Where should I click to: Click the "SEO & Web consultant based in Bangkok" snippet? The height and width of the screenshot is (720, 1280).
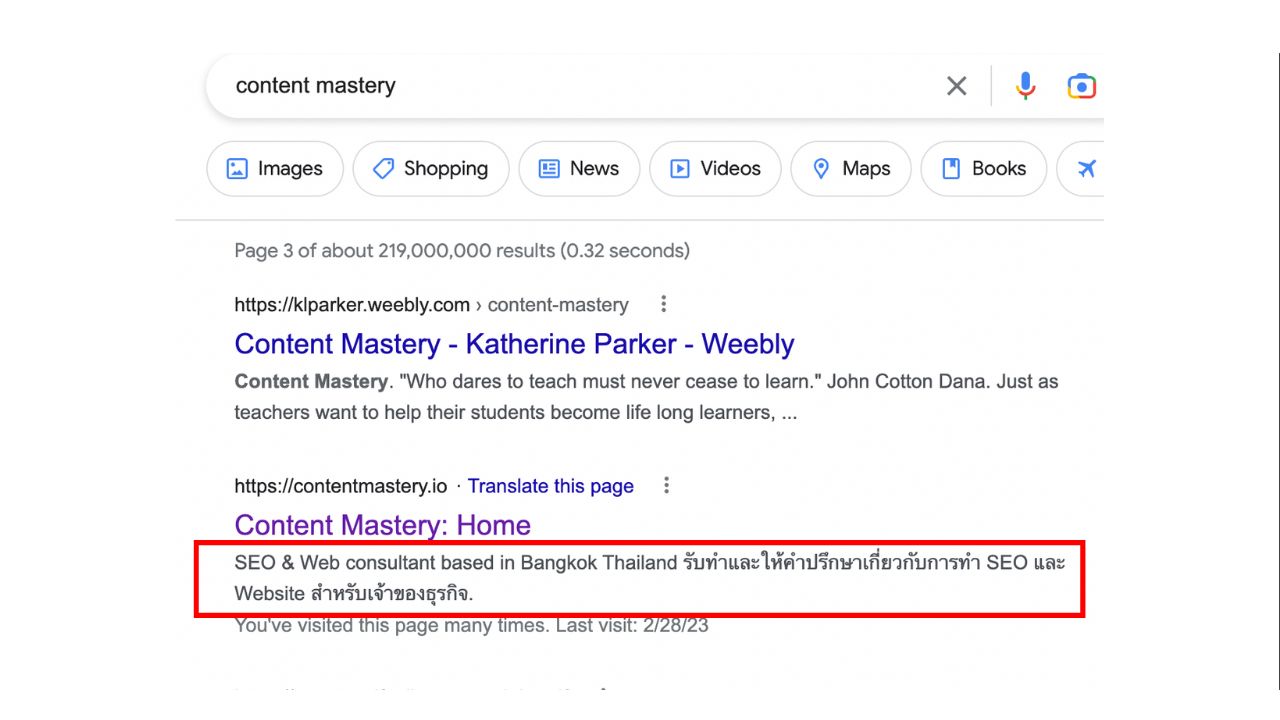650,578
